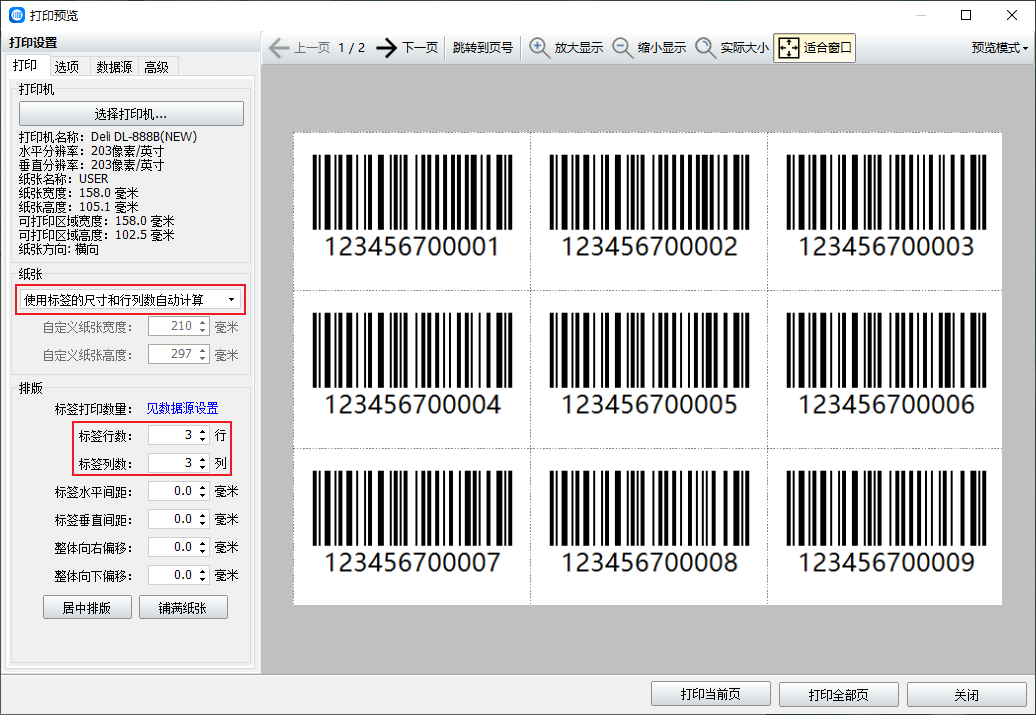Open the 预览模式 preview mode dropdown
1036x715 pixels.
(1000, 48)
